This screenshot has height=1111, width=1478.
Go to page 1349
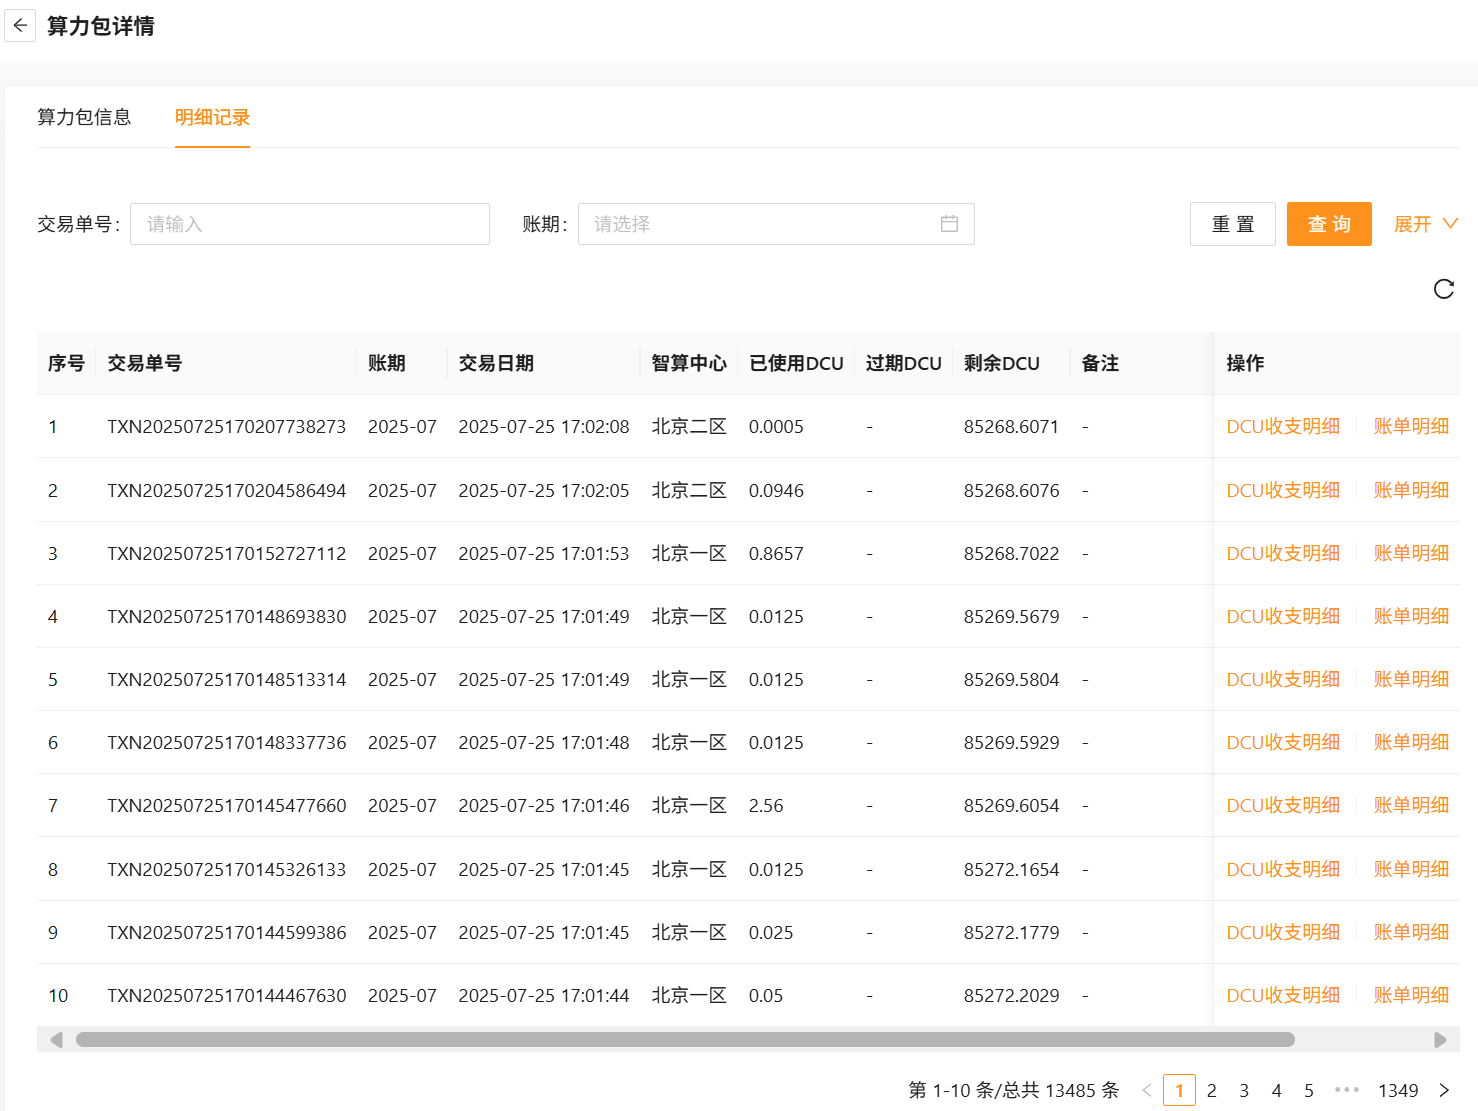pos(1397,1090)
